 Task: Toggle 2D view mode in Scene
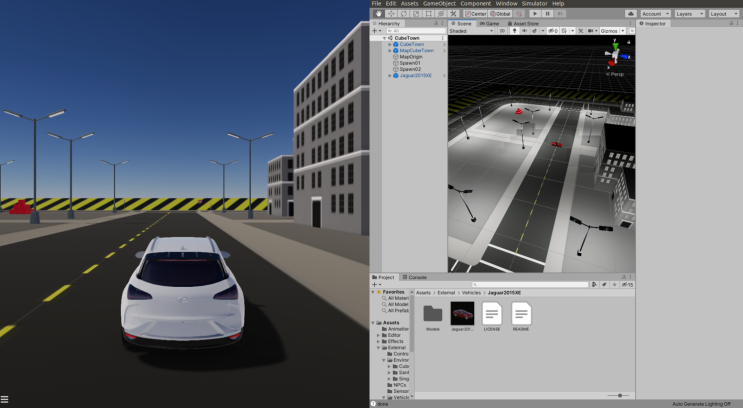tap(504, 31)
